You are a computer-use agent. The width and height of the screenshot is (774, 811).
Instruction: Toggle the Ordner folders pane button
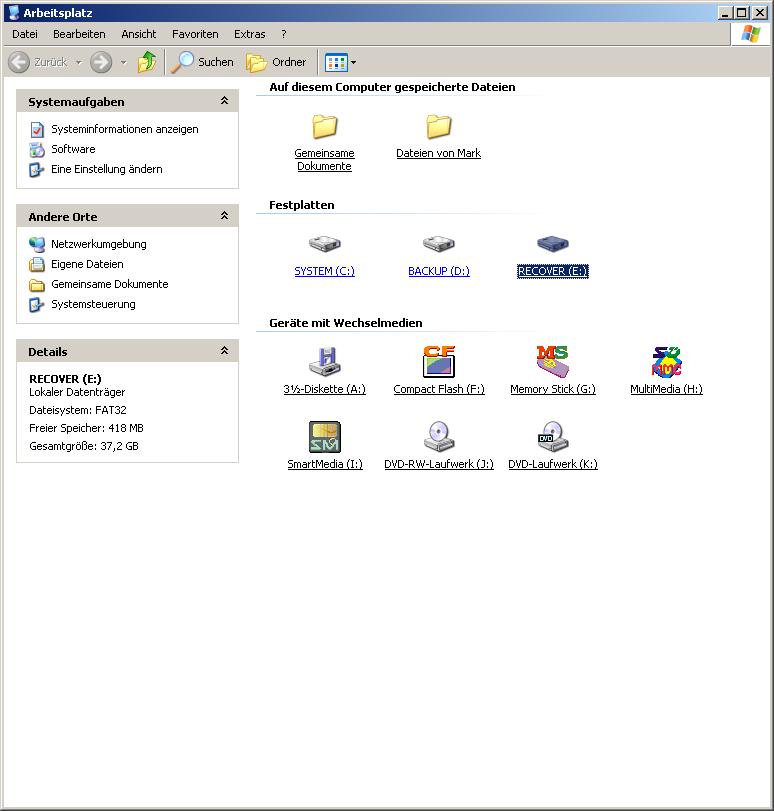276,63
